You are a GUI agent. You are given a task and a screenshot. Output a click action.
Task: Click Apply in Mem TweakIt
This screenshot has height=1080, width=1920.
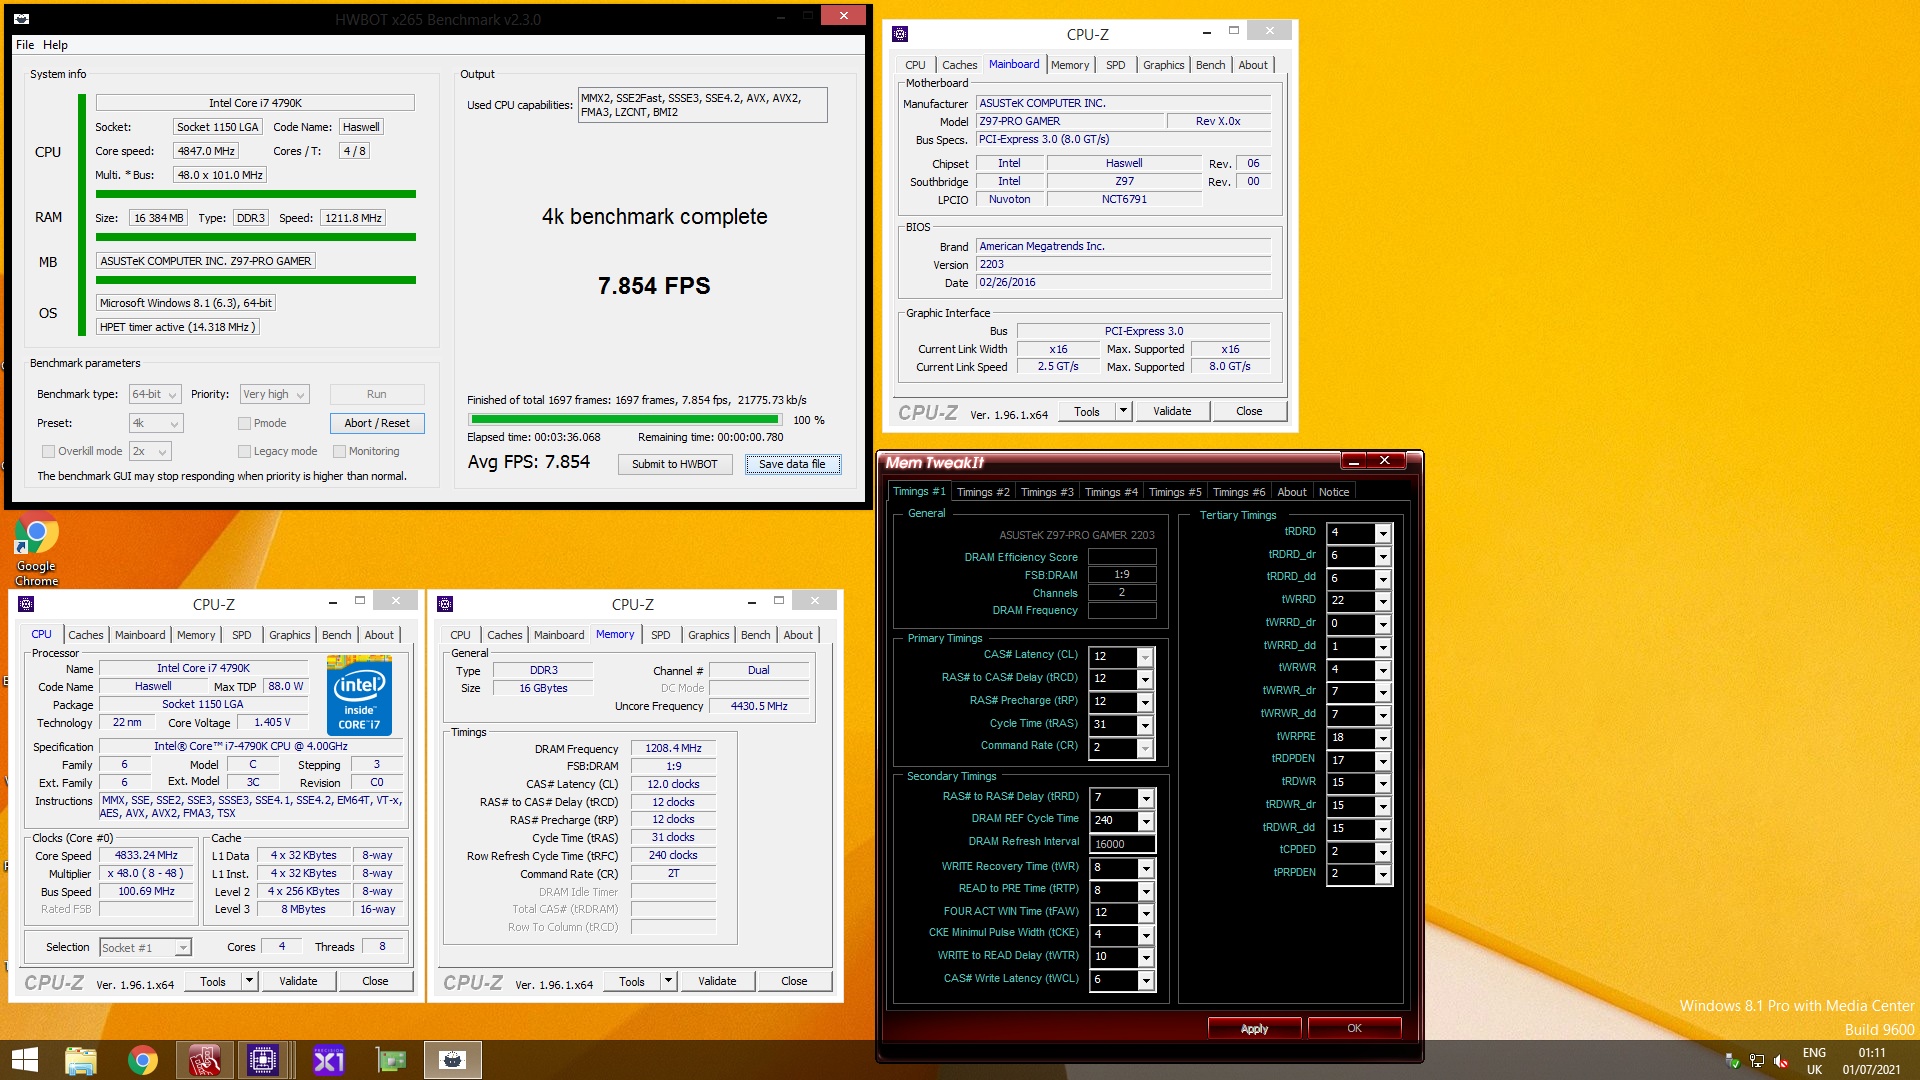pyautogui.click(x=1254, y=1028)
